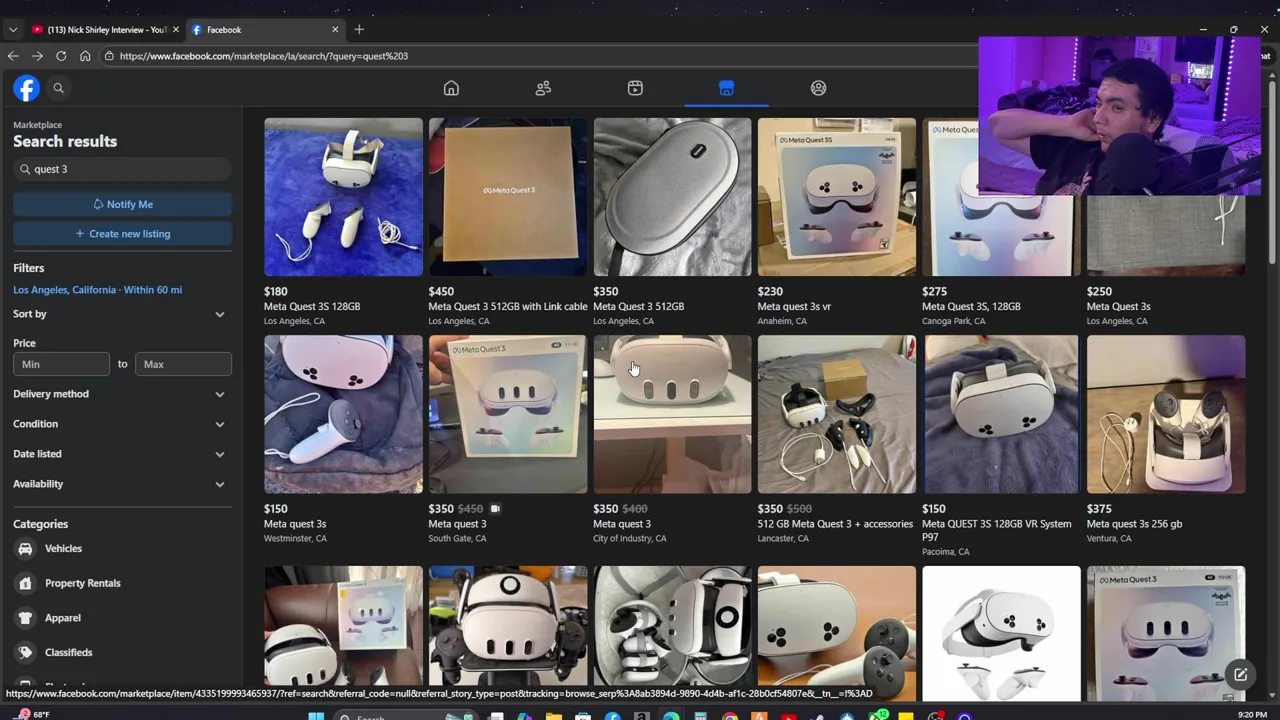Open a new browser tab with the plus icon

pos(359,29)
